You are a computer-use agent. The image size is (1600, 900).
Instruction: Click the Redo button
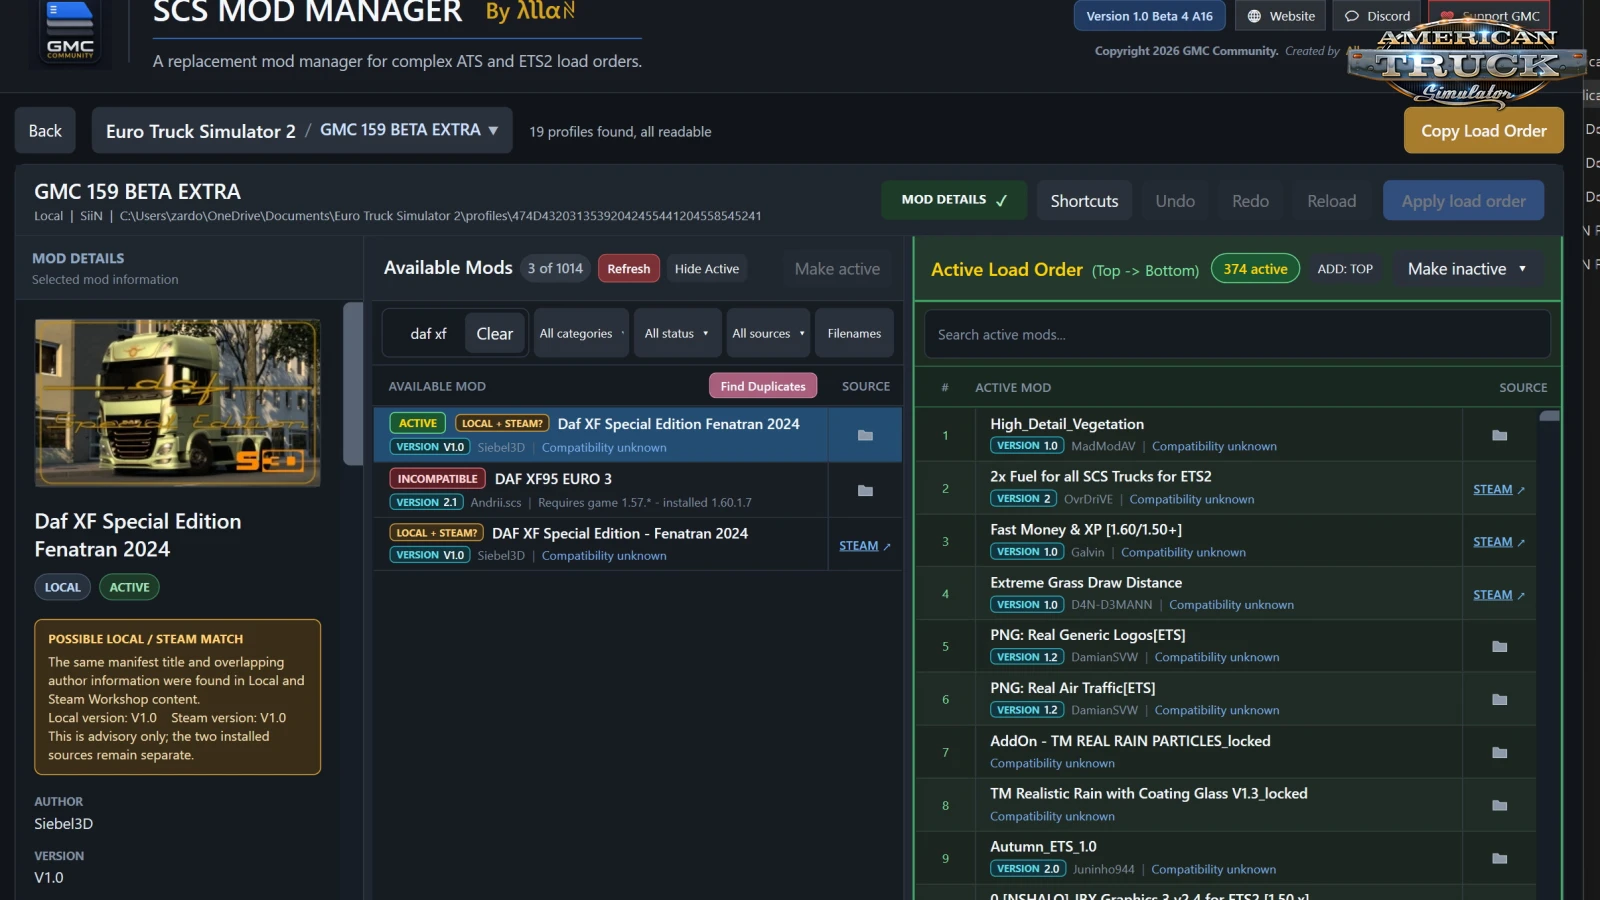(1250, 201)
